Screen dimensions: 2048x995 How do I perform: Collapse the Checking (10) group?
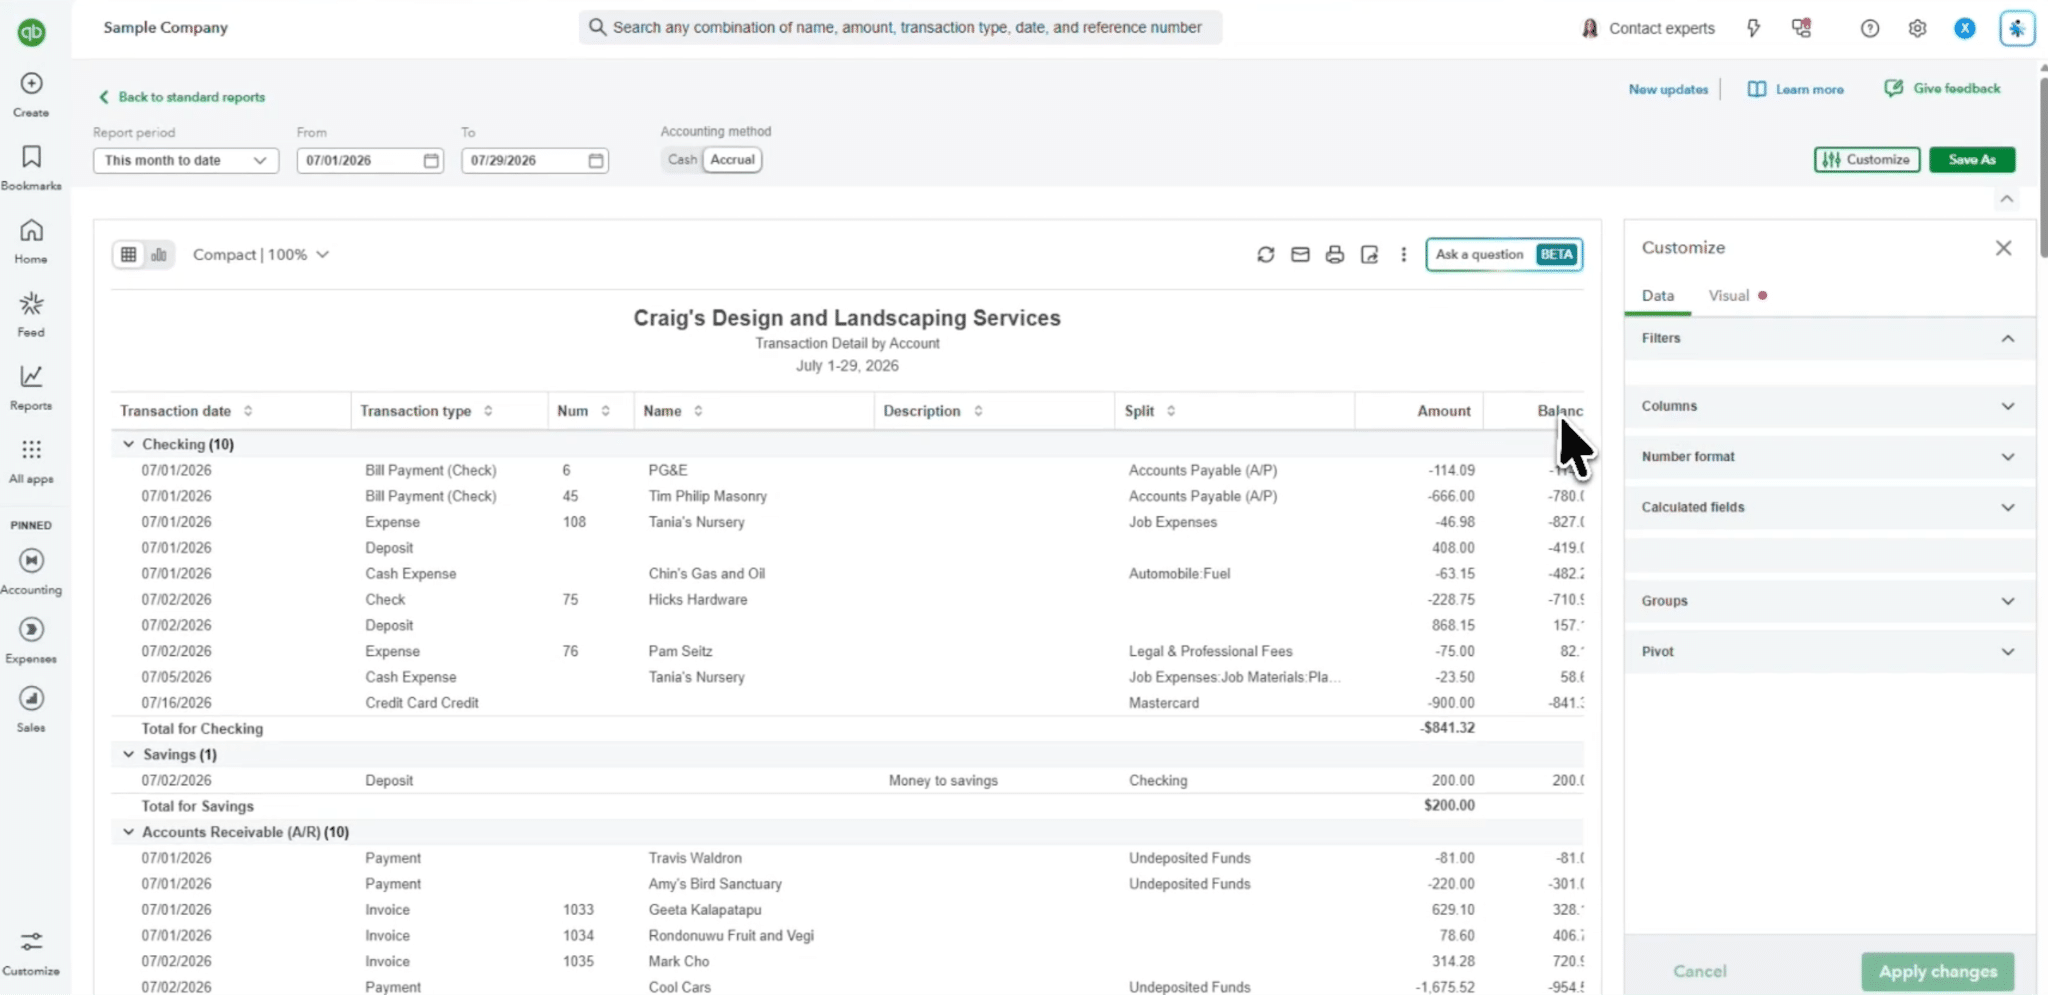128,444
